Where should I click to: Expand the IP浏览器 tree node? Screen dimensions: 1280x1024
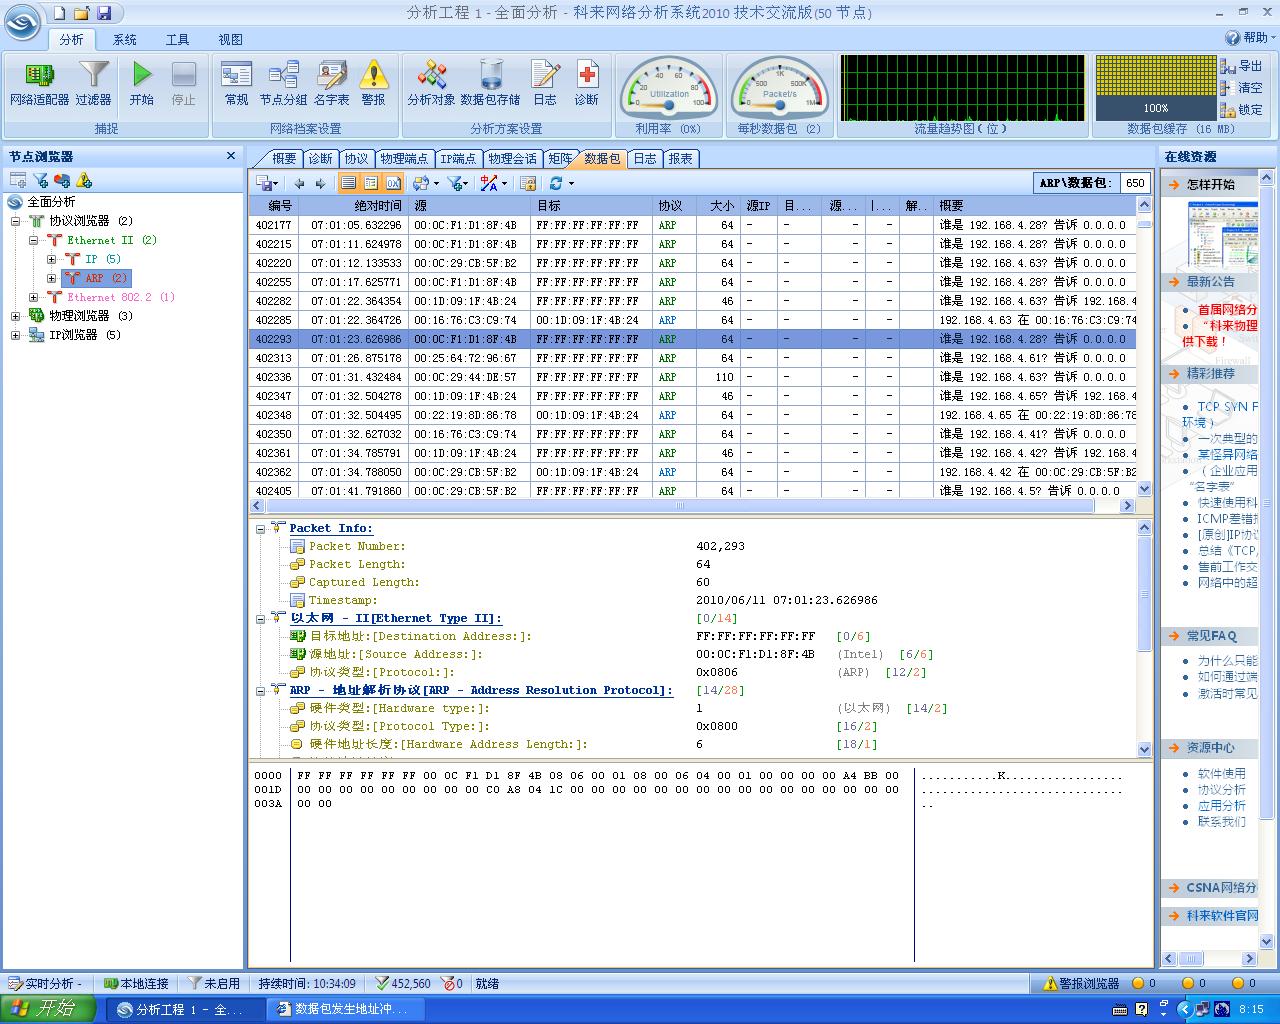tap(15, 335)
